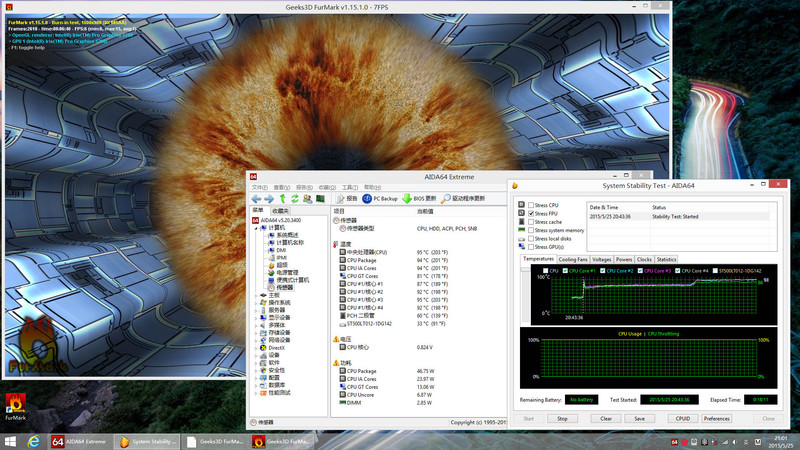Click the Back arrow in AIDA64 toolbar

255,198
